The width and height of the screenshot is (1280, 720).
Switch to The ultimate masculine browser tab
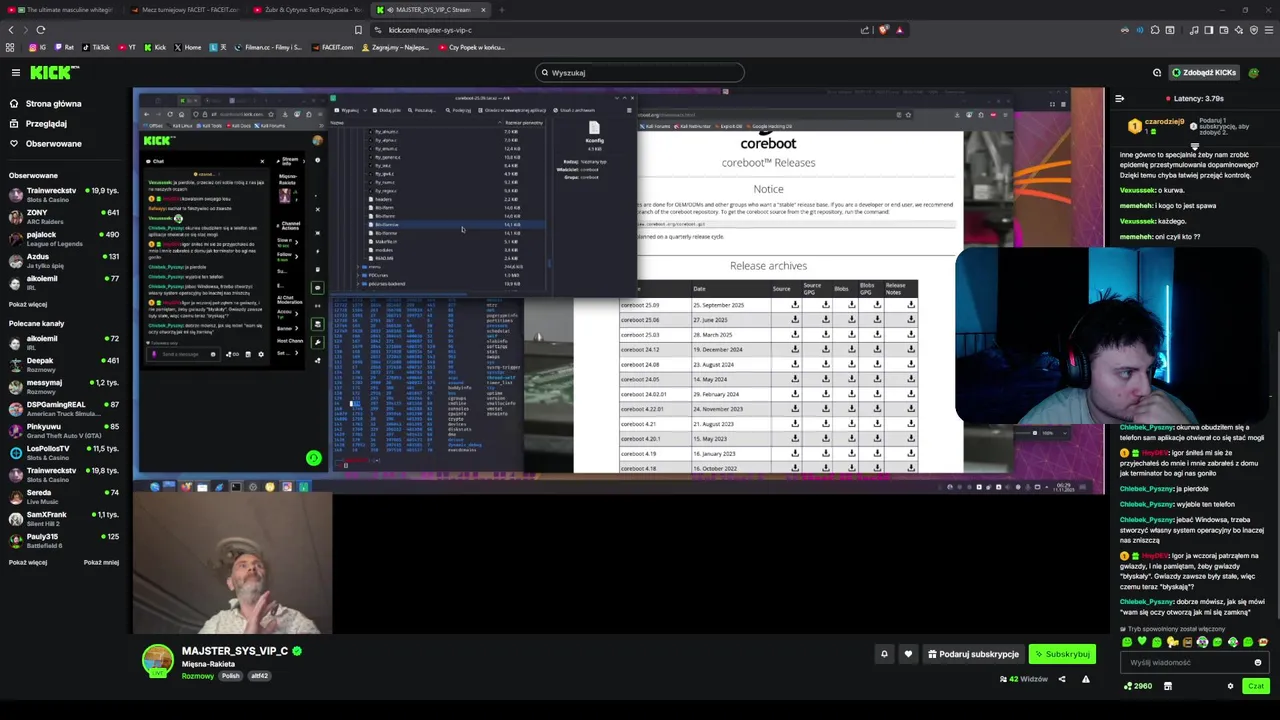click(62, 10)
